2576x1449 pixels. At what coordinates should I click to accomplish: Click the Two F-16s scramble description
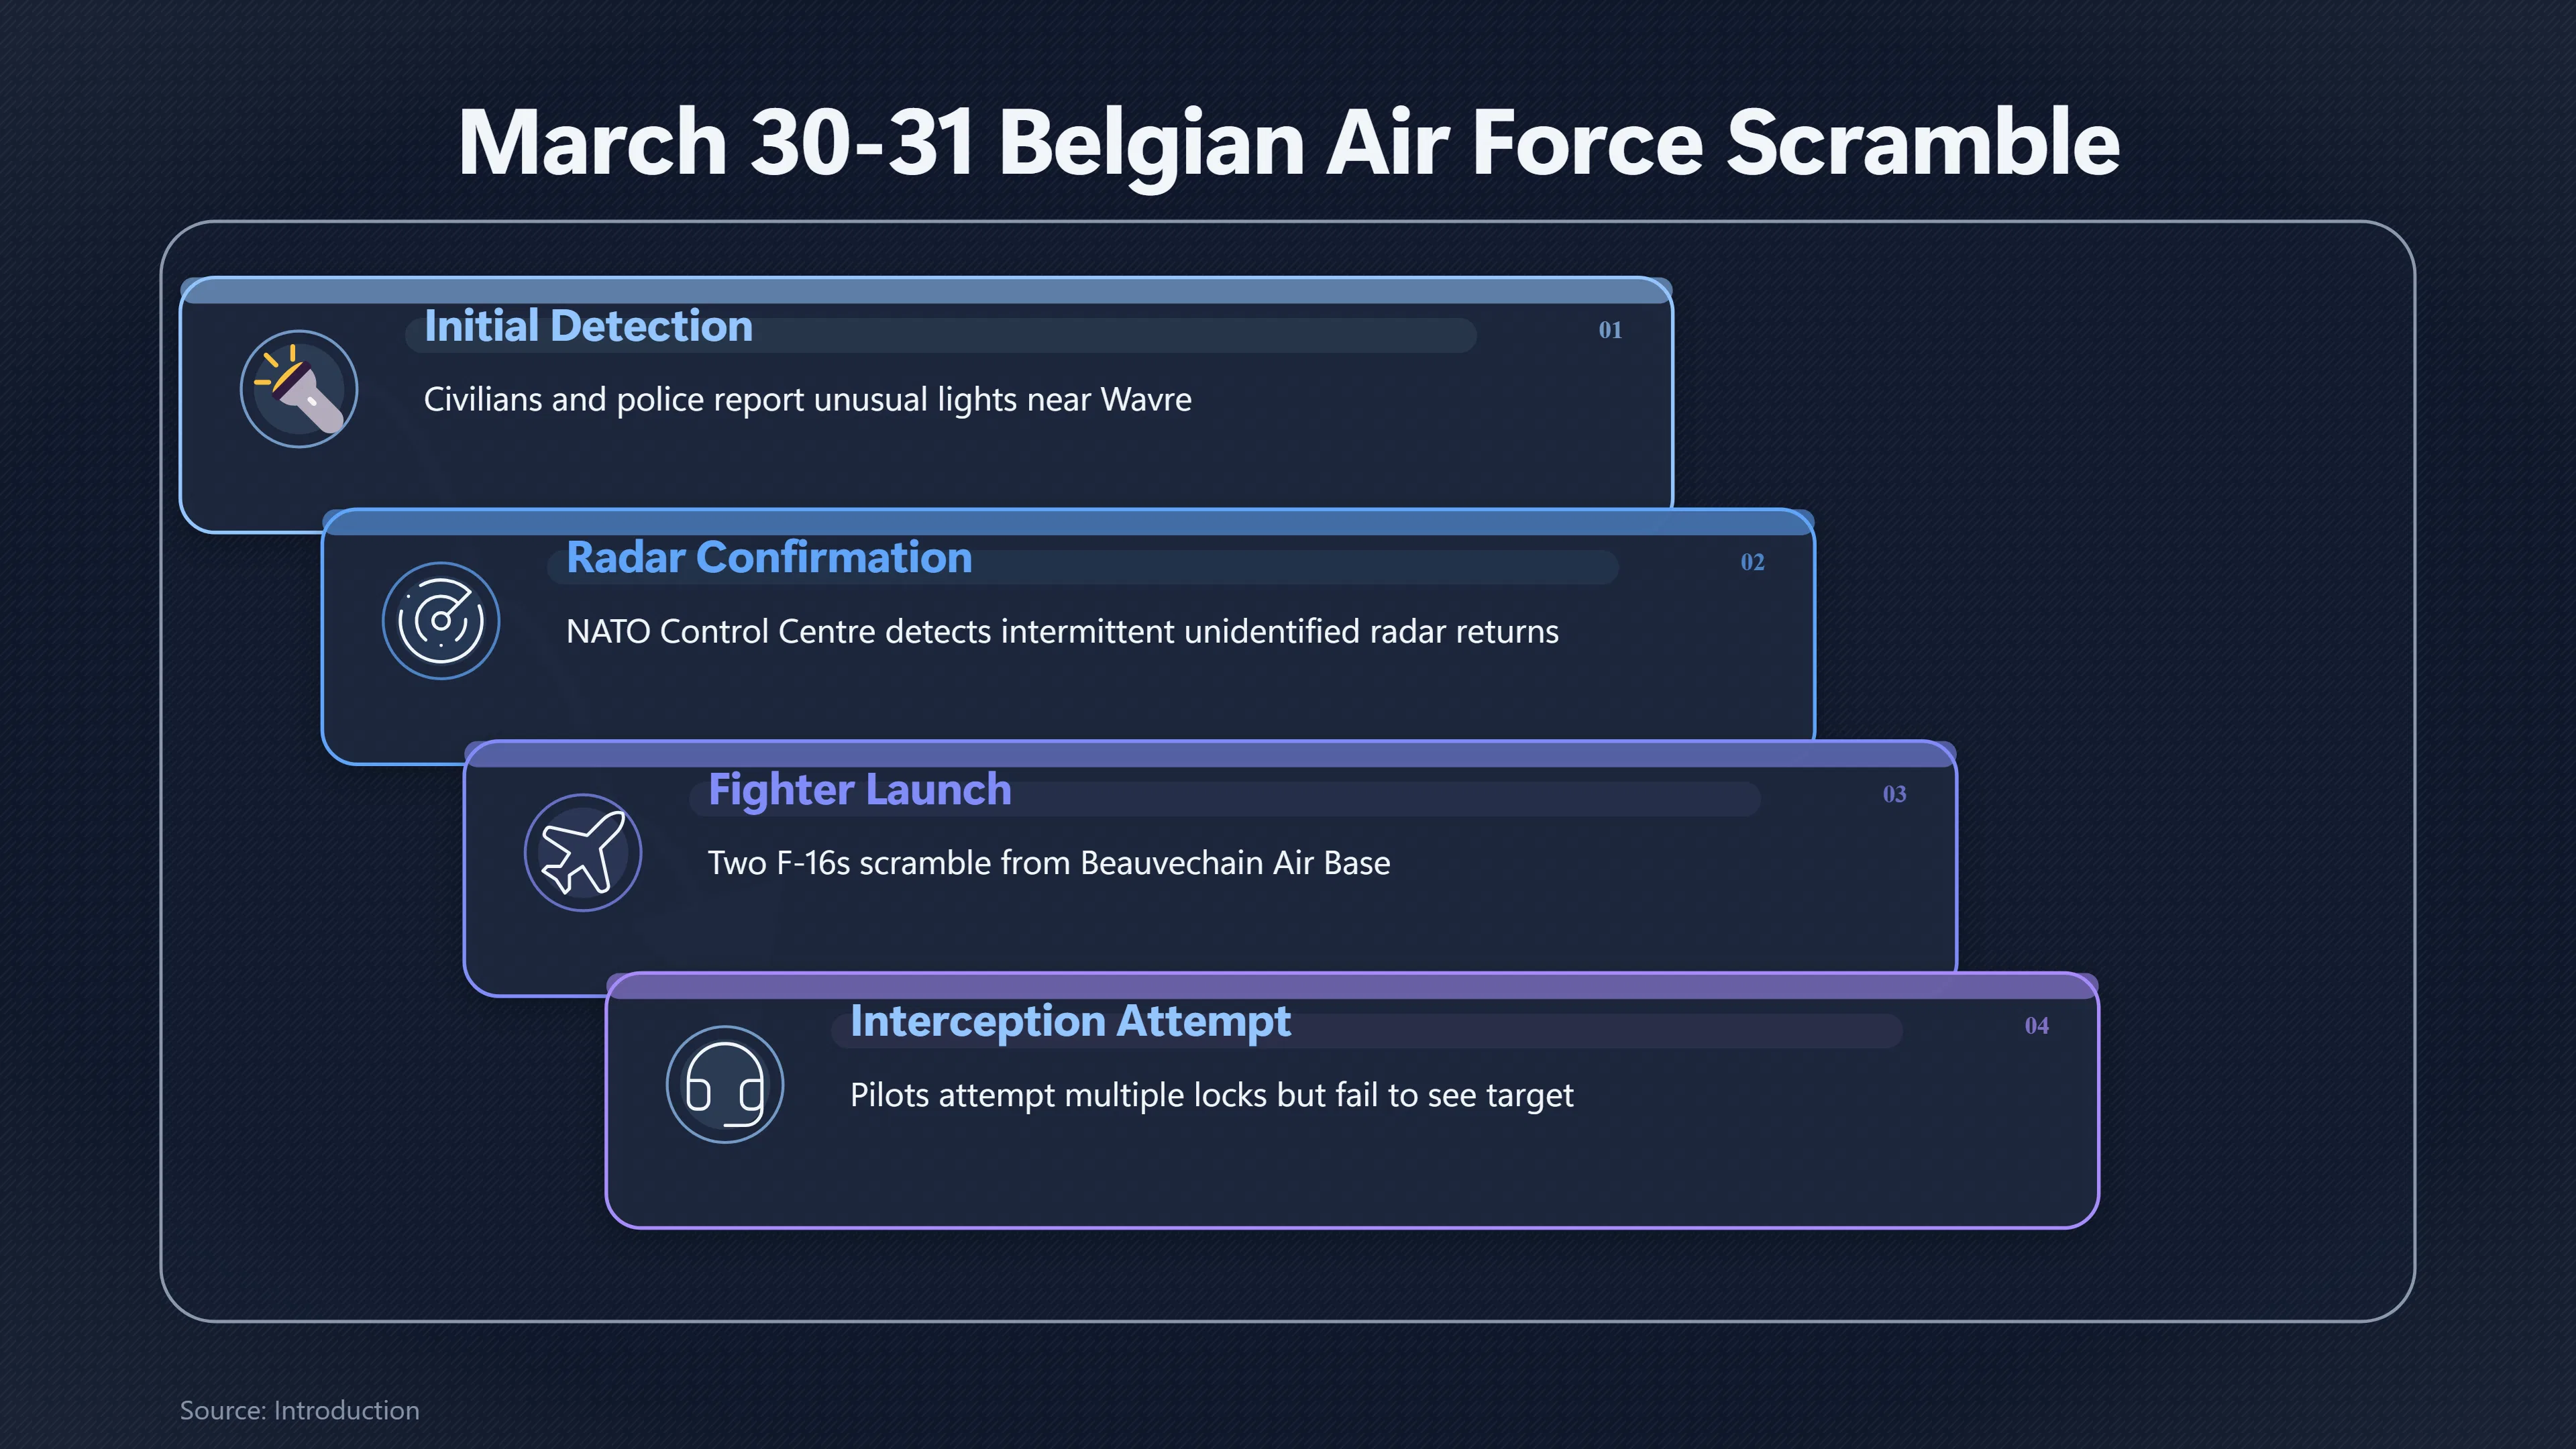click(x=1049, y=863)
